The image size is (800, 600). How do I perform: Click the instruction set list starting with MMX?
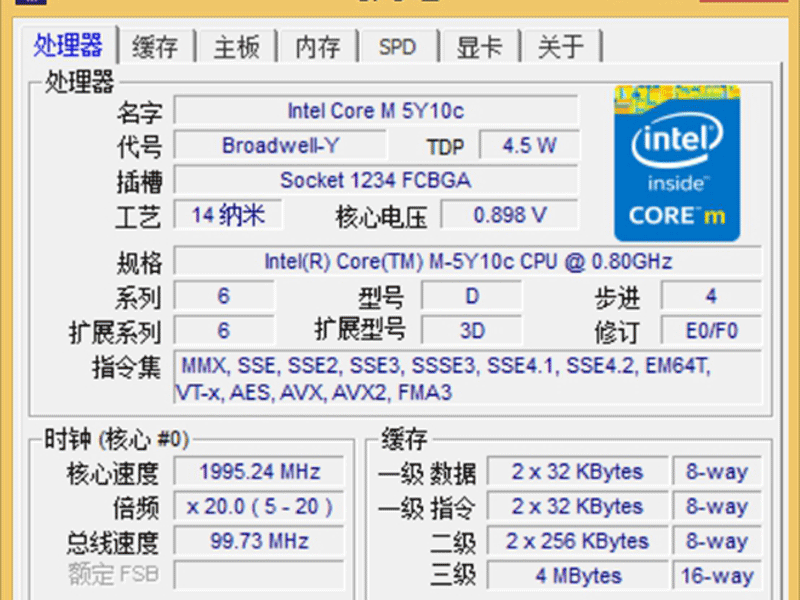pyautogui.click(x=468, y=379)
